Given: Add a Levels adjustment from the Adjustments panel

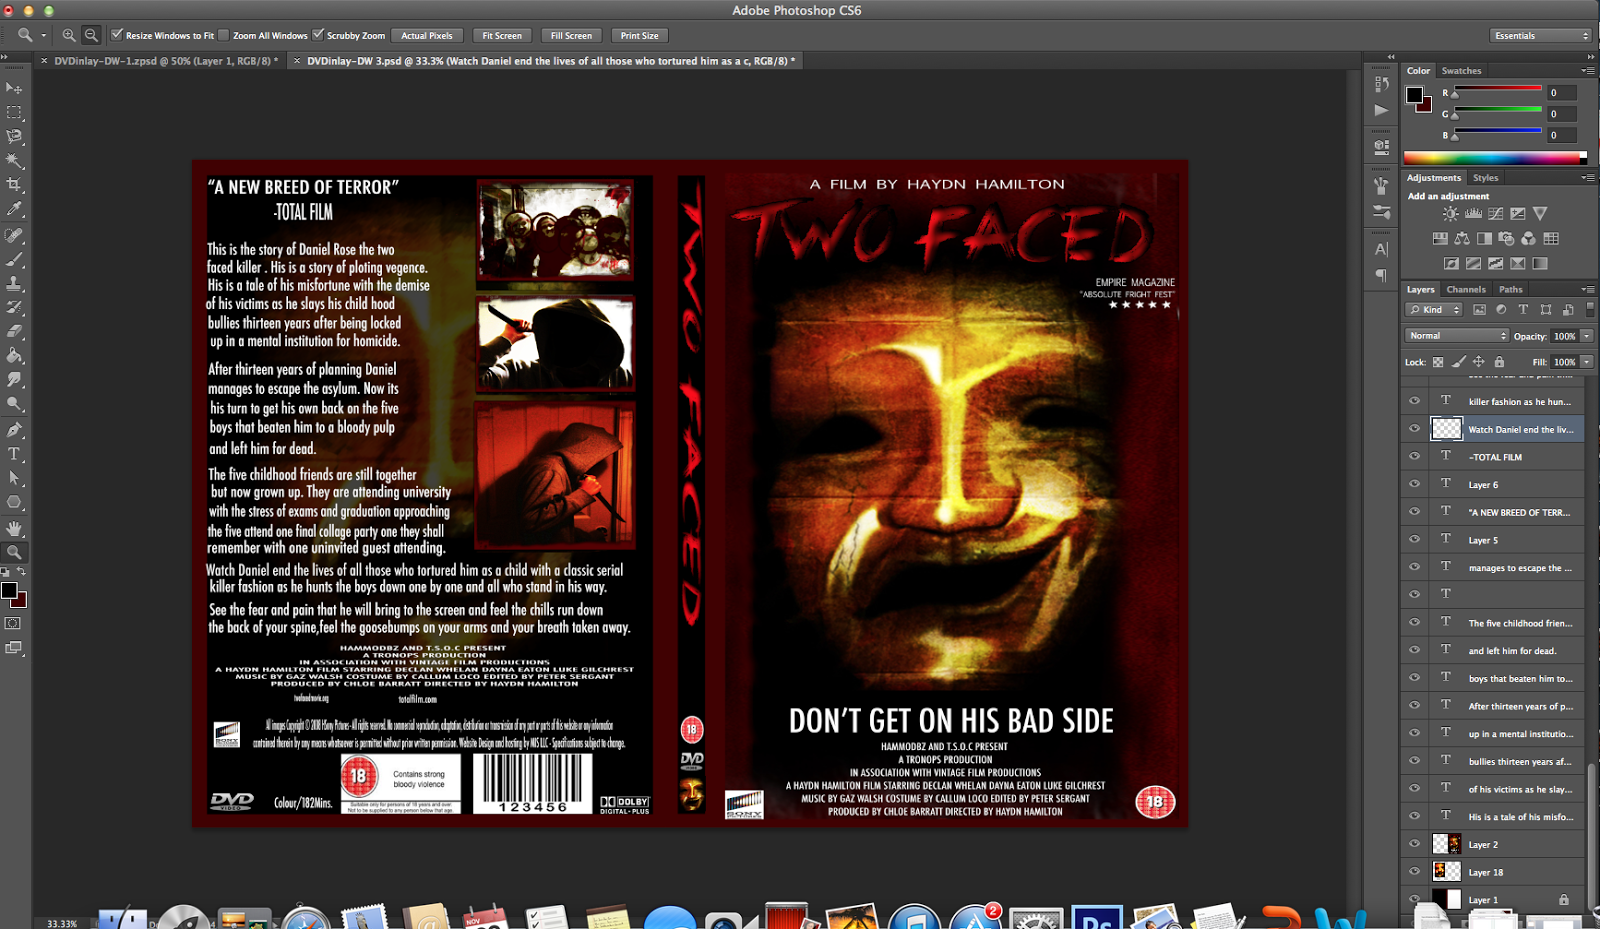Looking at the screenshot, I should coord(1471,213).
